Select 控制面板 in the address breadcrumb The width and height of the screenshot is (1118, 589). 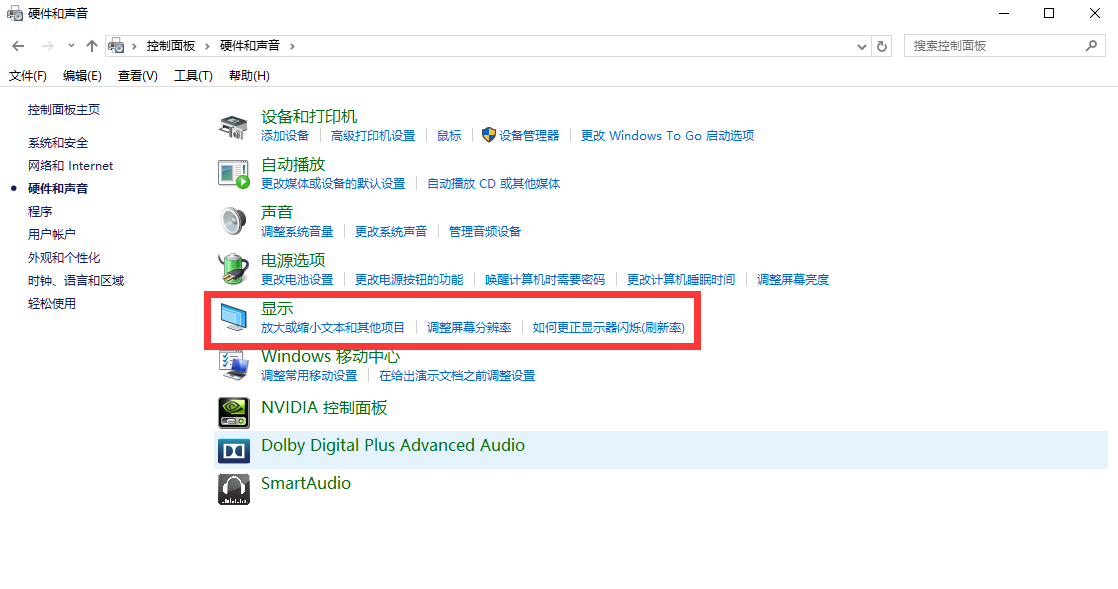pyautogui.click(x=170, y=46)
